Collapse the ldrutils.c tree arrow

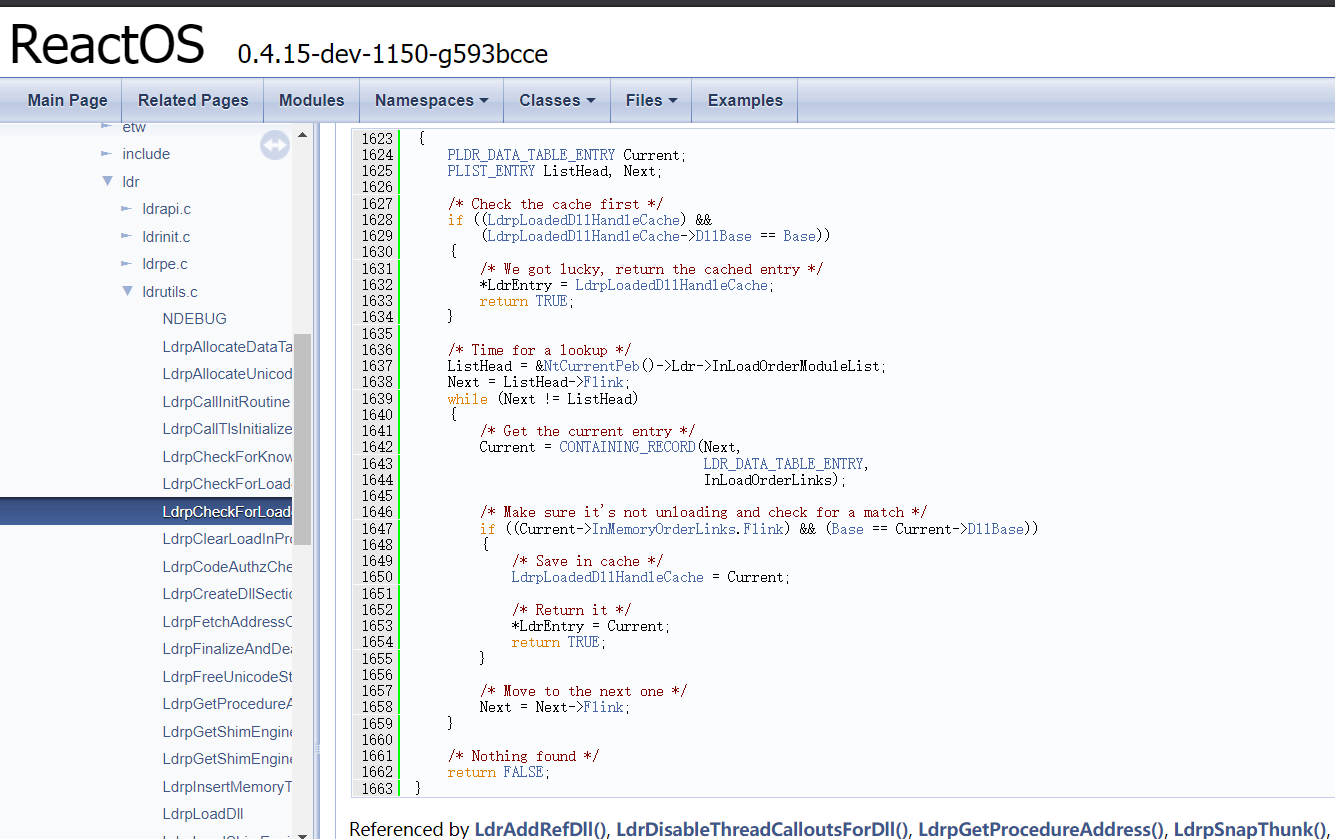click(x=127, y=292)
